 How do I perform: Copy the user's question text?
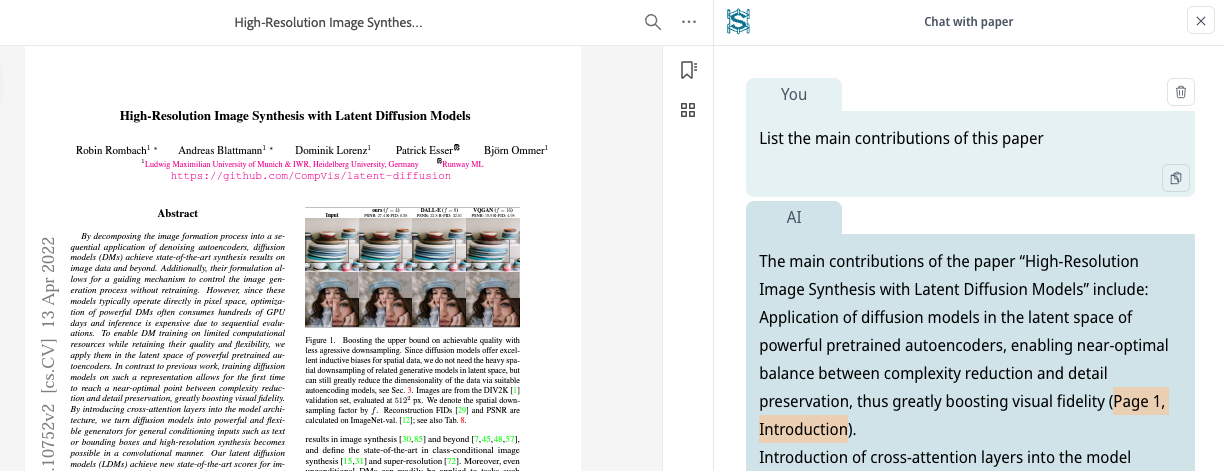[x=1175, y=178]
